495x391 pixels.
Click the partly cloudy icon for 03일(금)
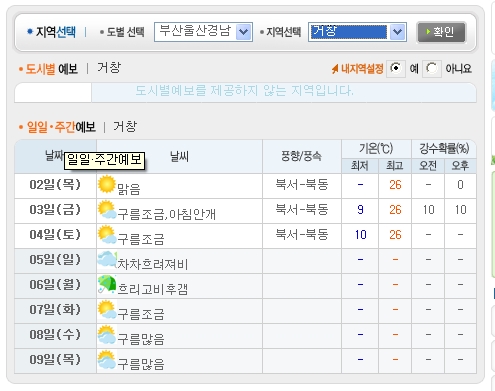click(107, 210)
